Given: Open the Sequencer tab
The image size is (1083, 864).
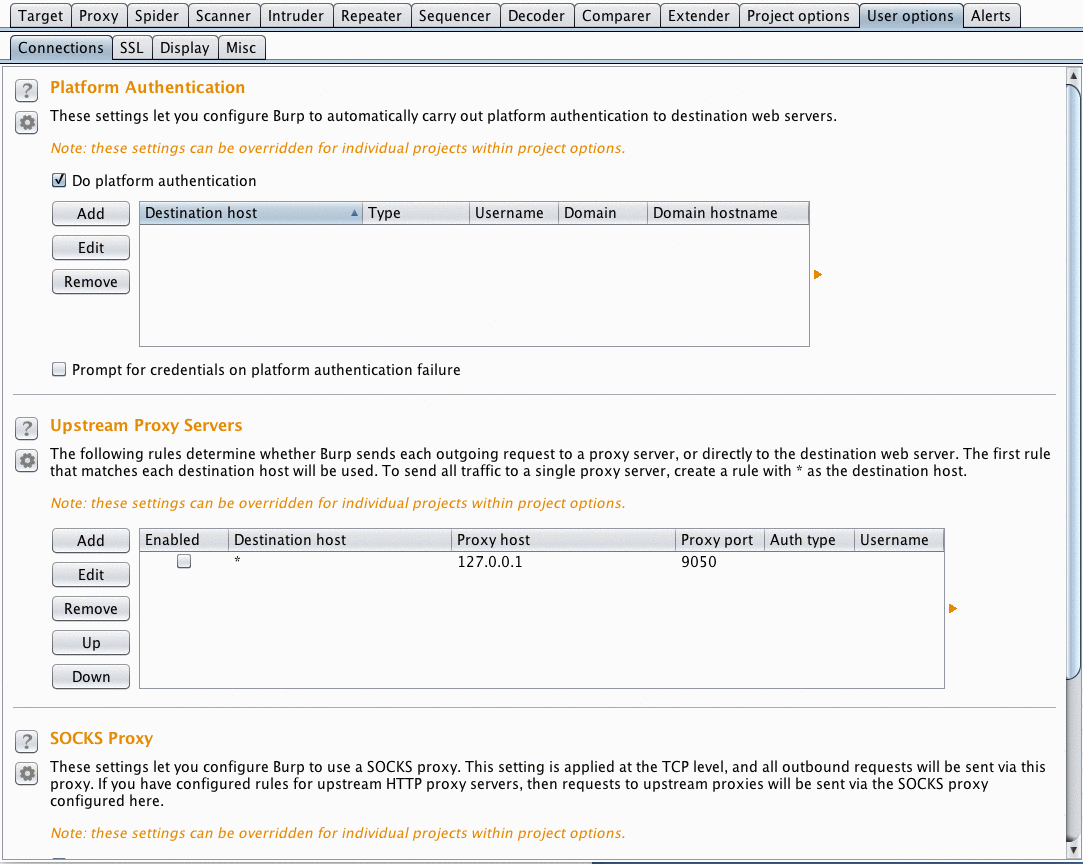Looking at the screenshot, I should 454,16.
